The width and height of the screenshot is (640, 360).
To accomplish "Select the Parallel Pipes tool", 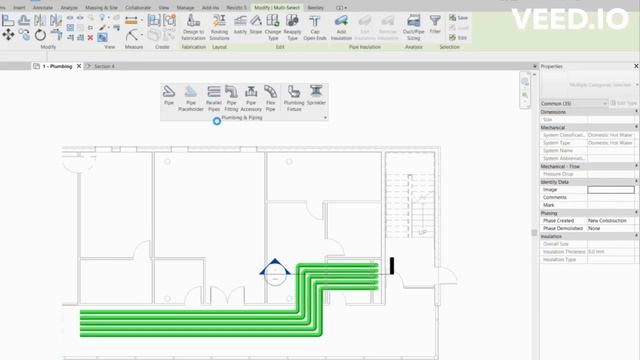I will [x=214, y=98].
